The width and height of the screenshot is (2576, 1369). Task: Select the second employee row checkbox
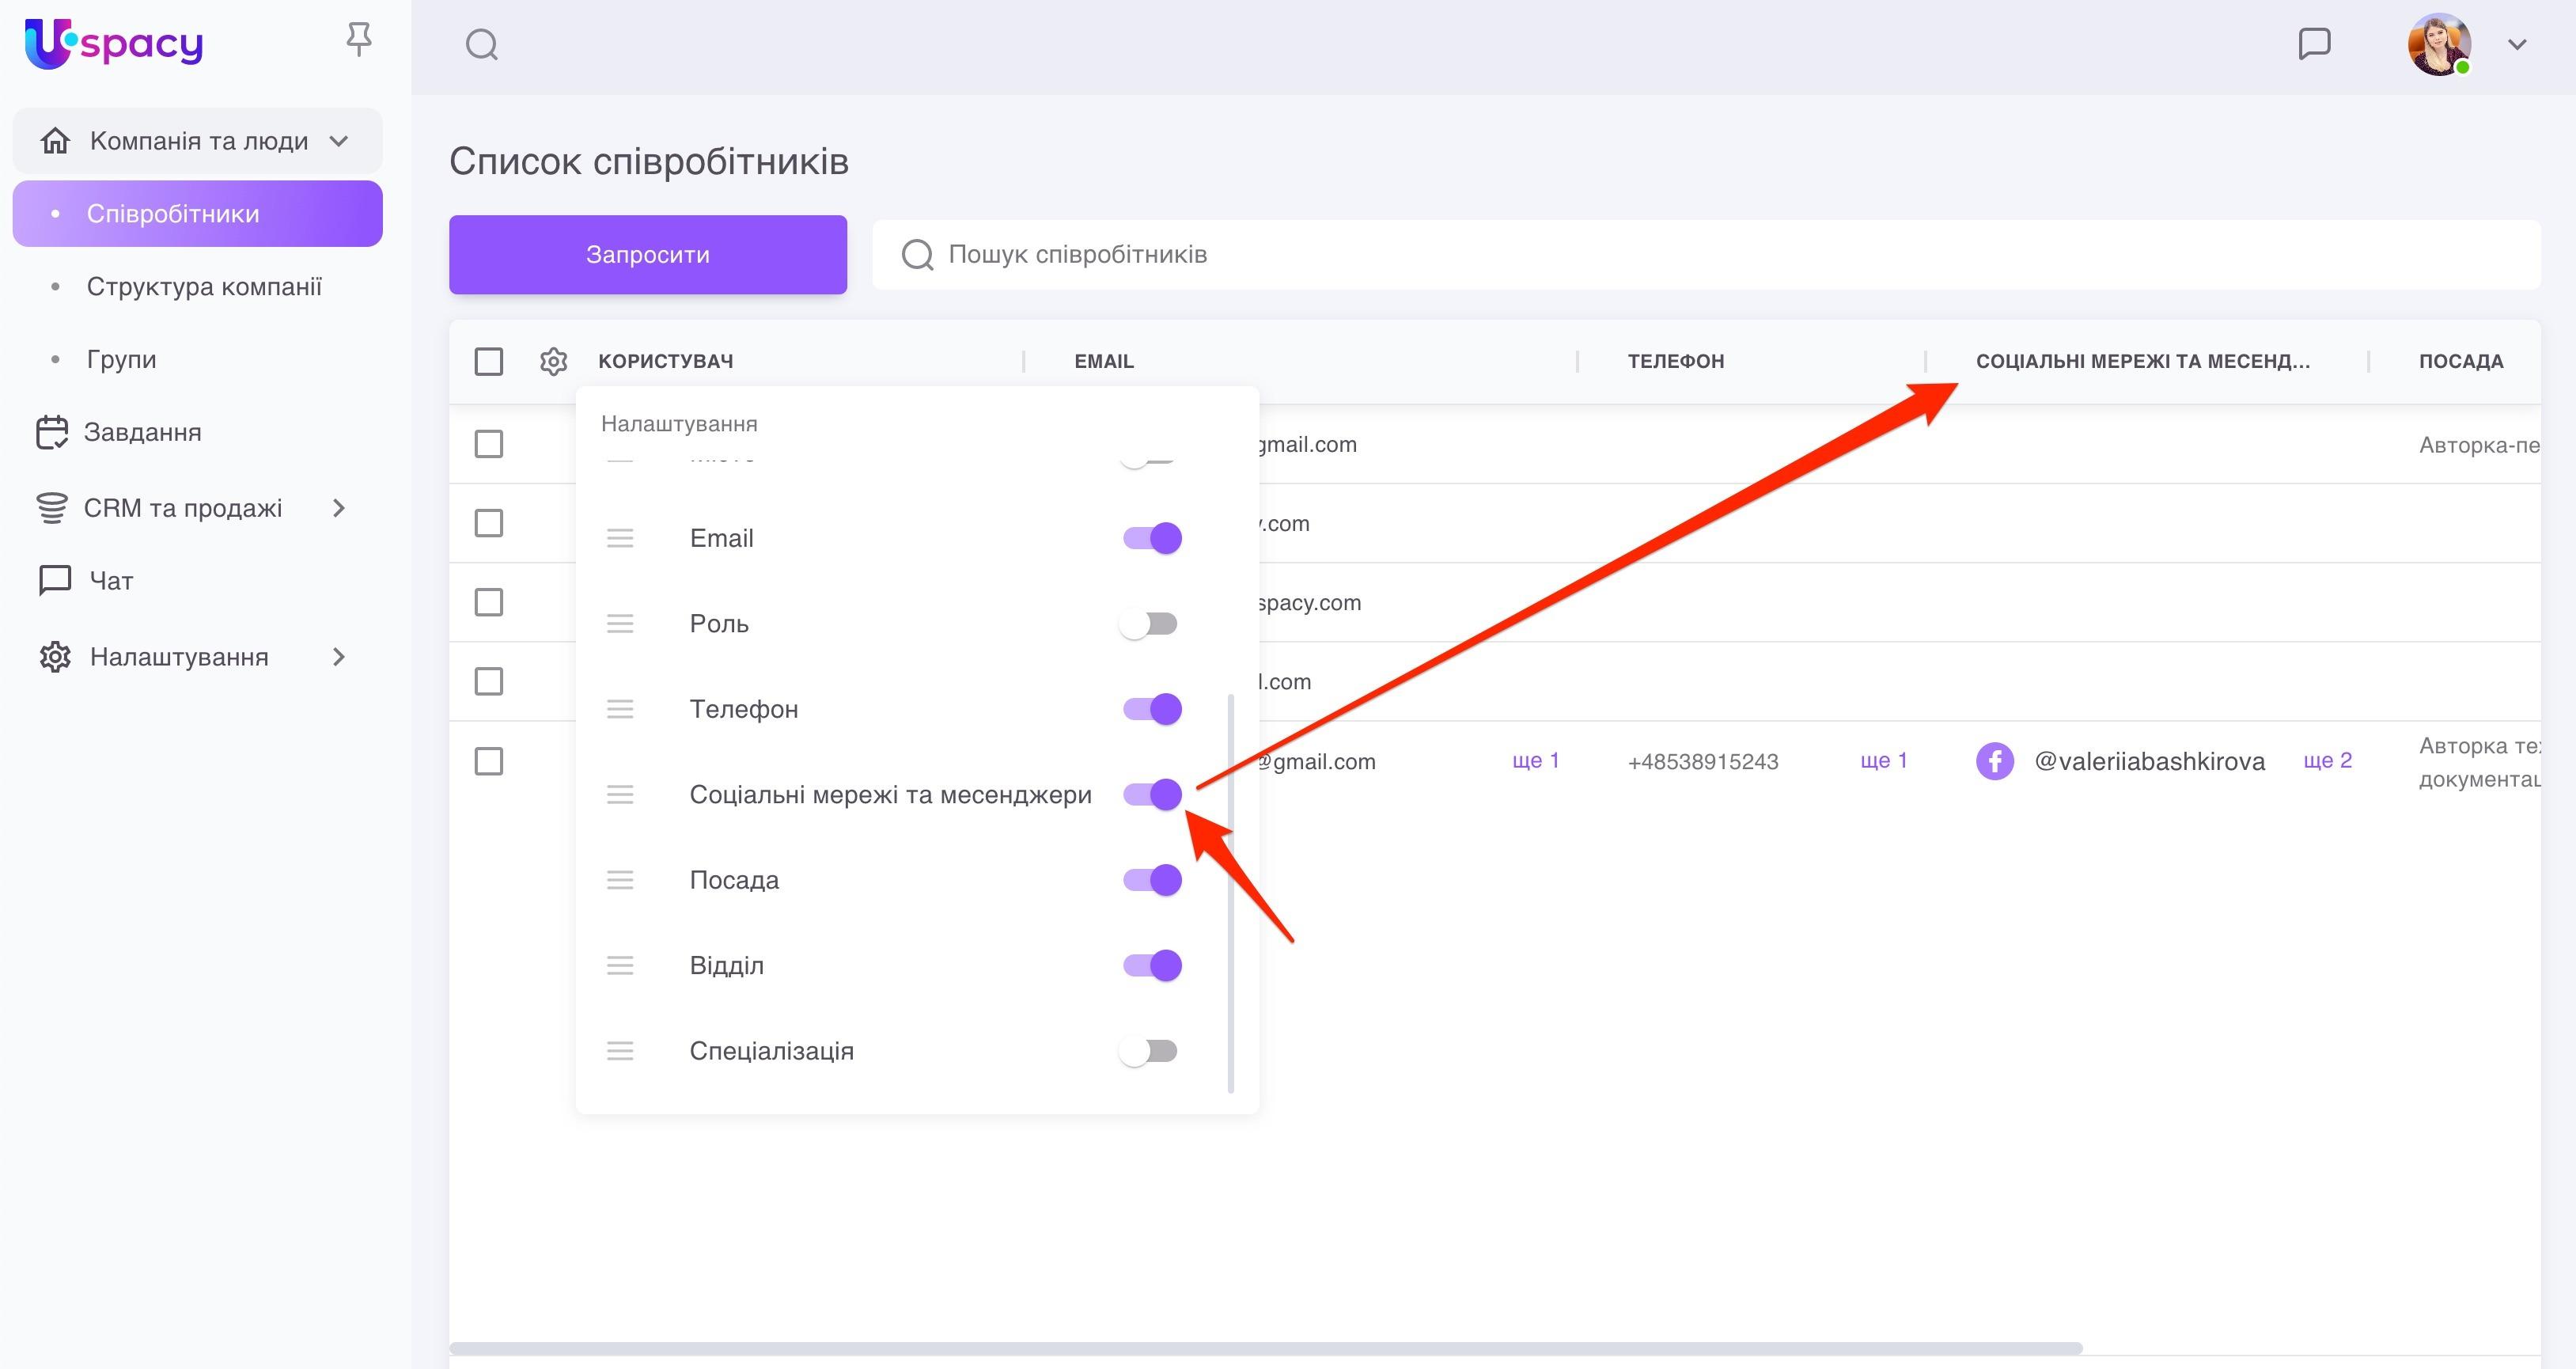tap(489, 523)
